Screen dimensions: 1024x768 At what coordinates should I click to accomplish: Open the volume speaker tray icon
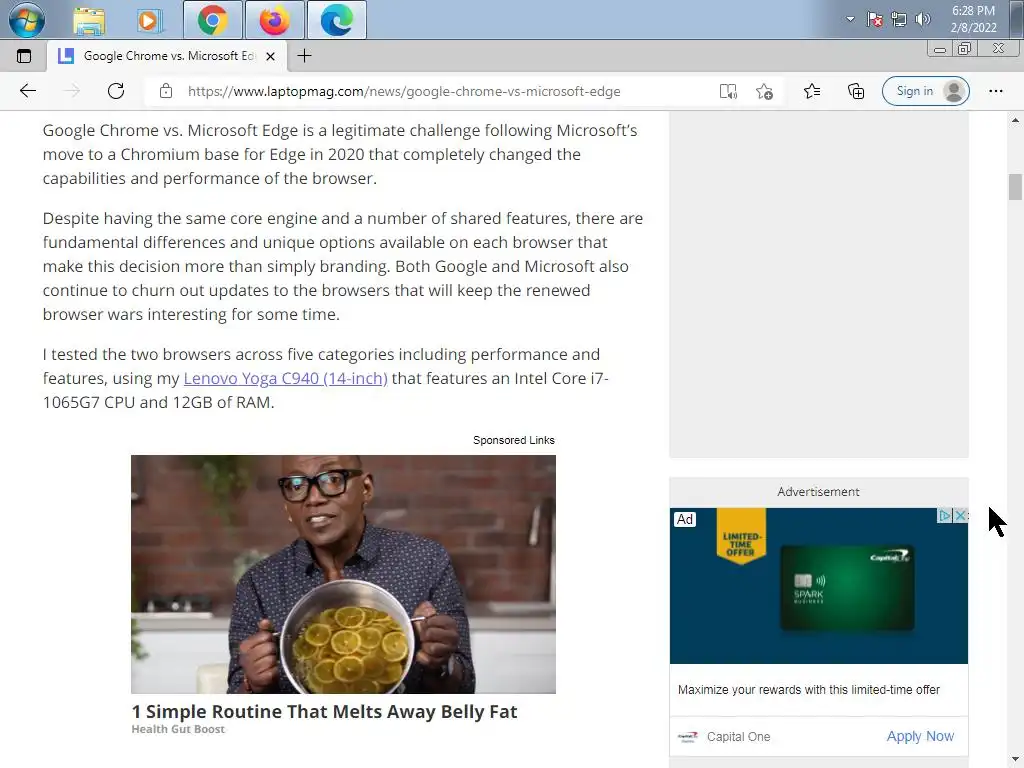(923, 20)
